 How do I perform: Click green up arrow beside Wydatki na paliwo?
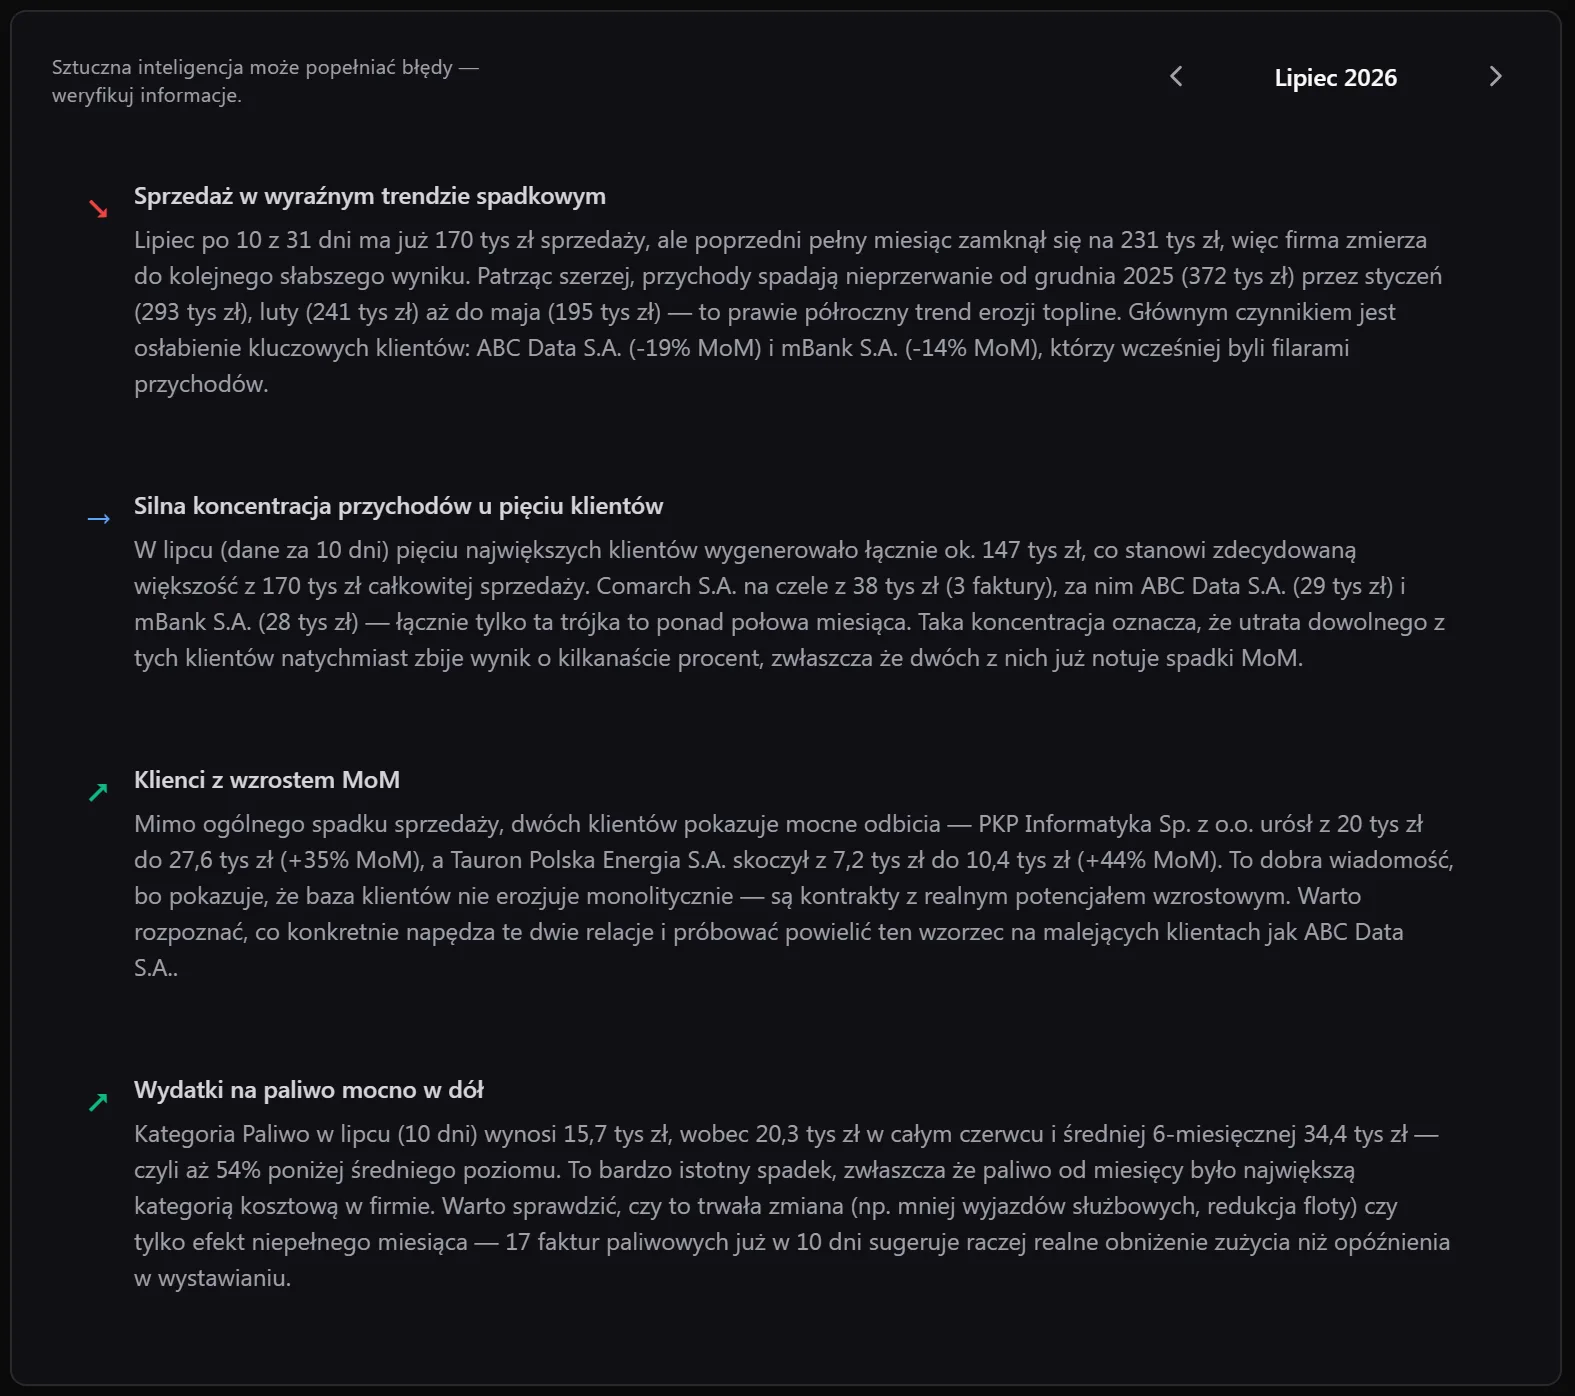[x=98, y=1103]
